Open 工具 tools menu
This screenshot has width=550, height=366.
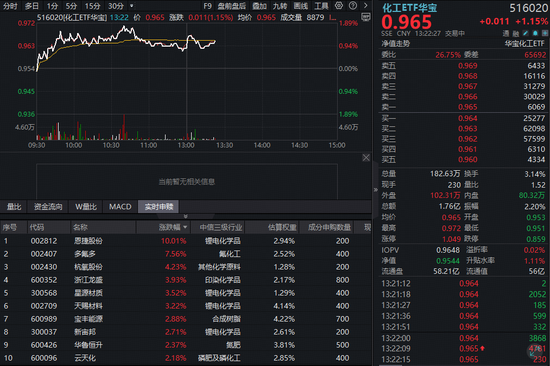[321, 6]
